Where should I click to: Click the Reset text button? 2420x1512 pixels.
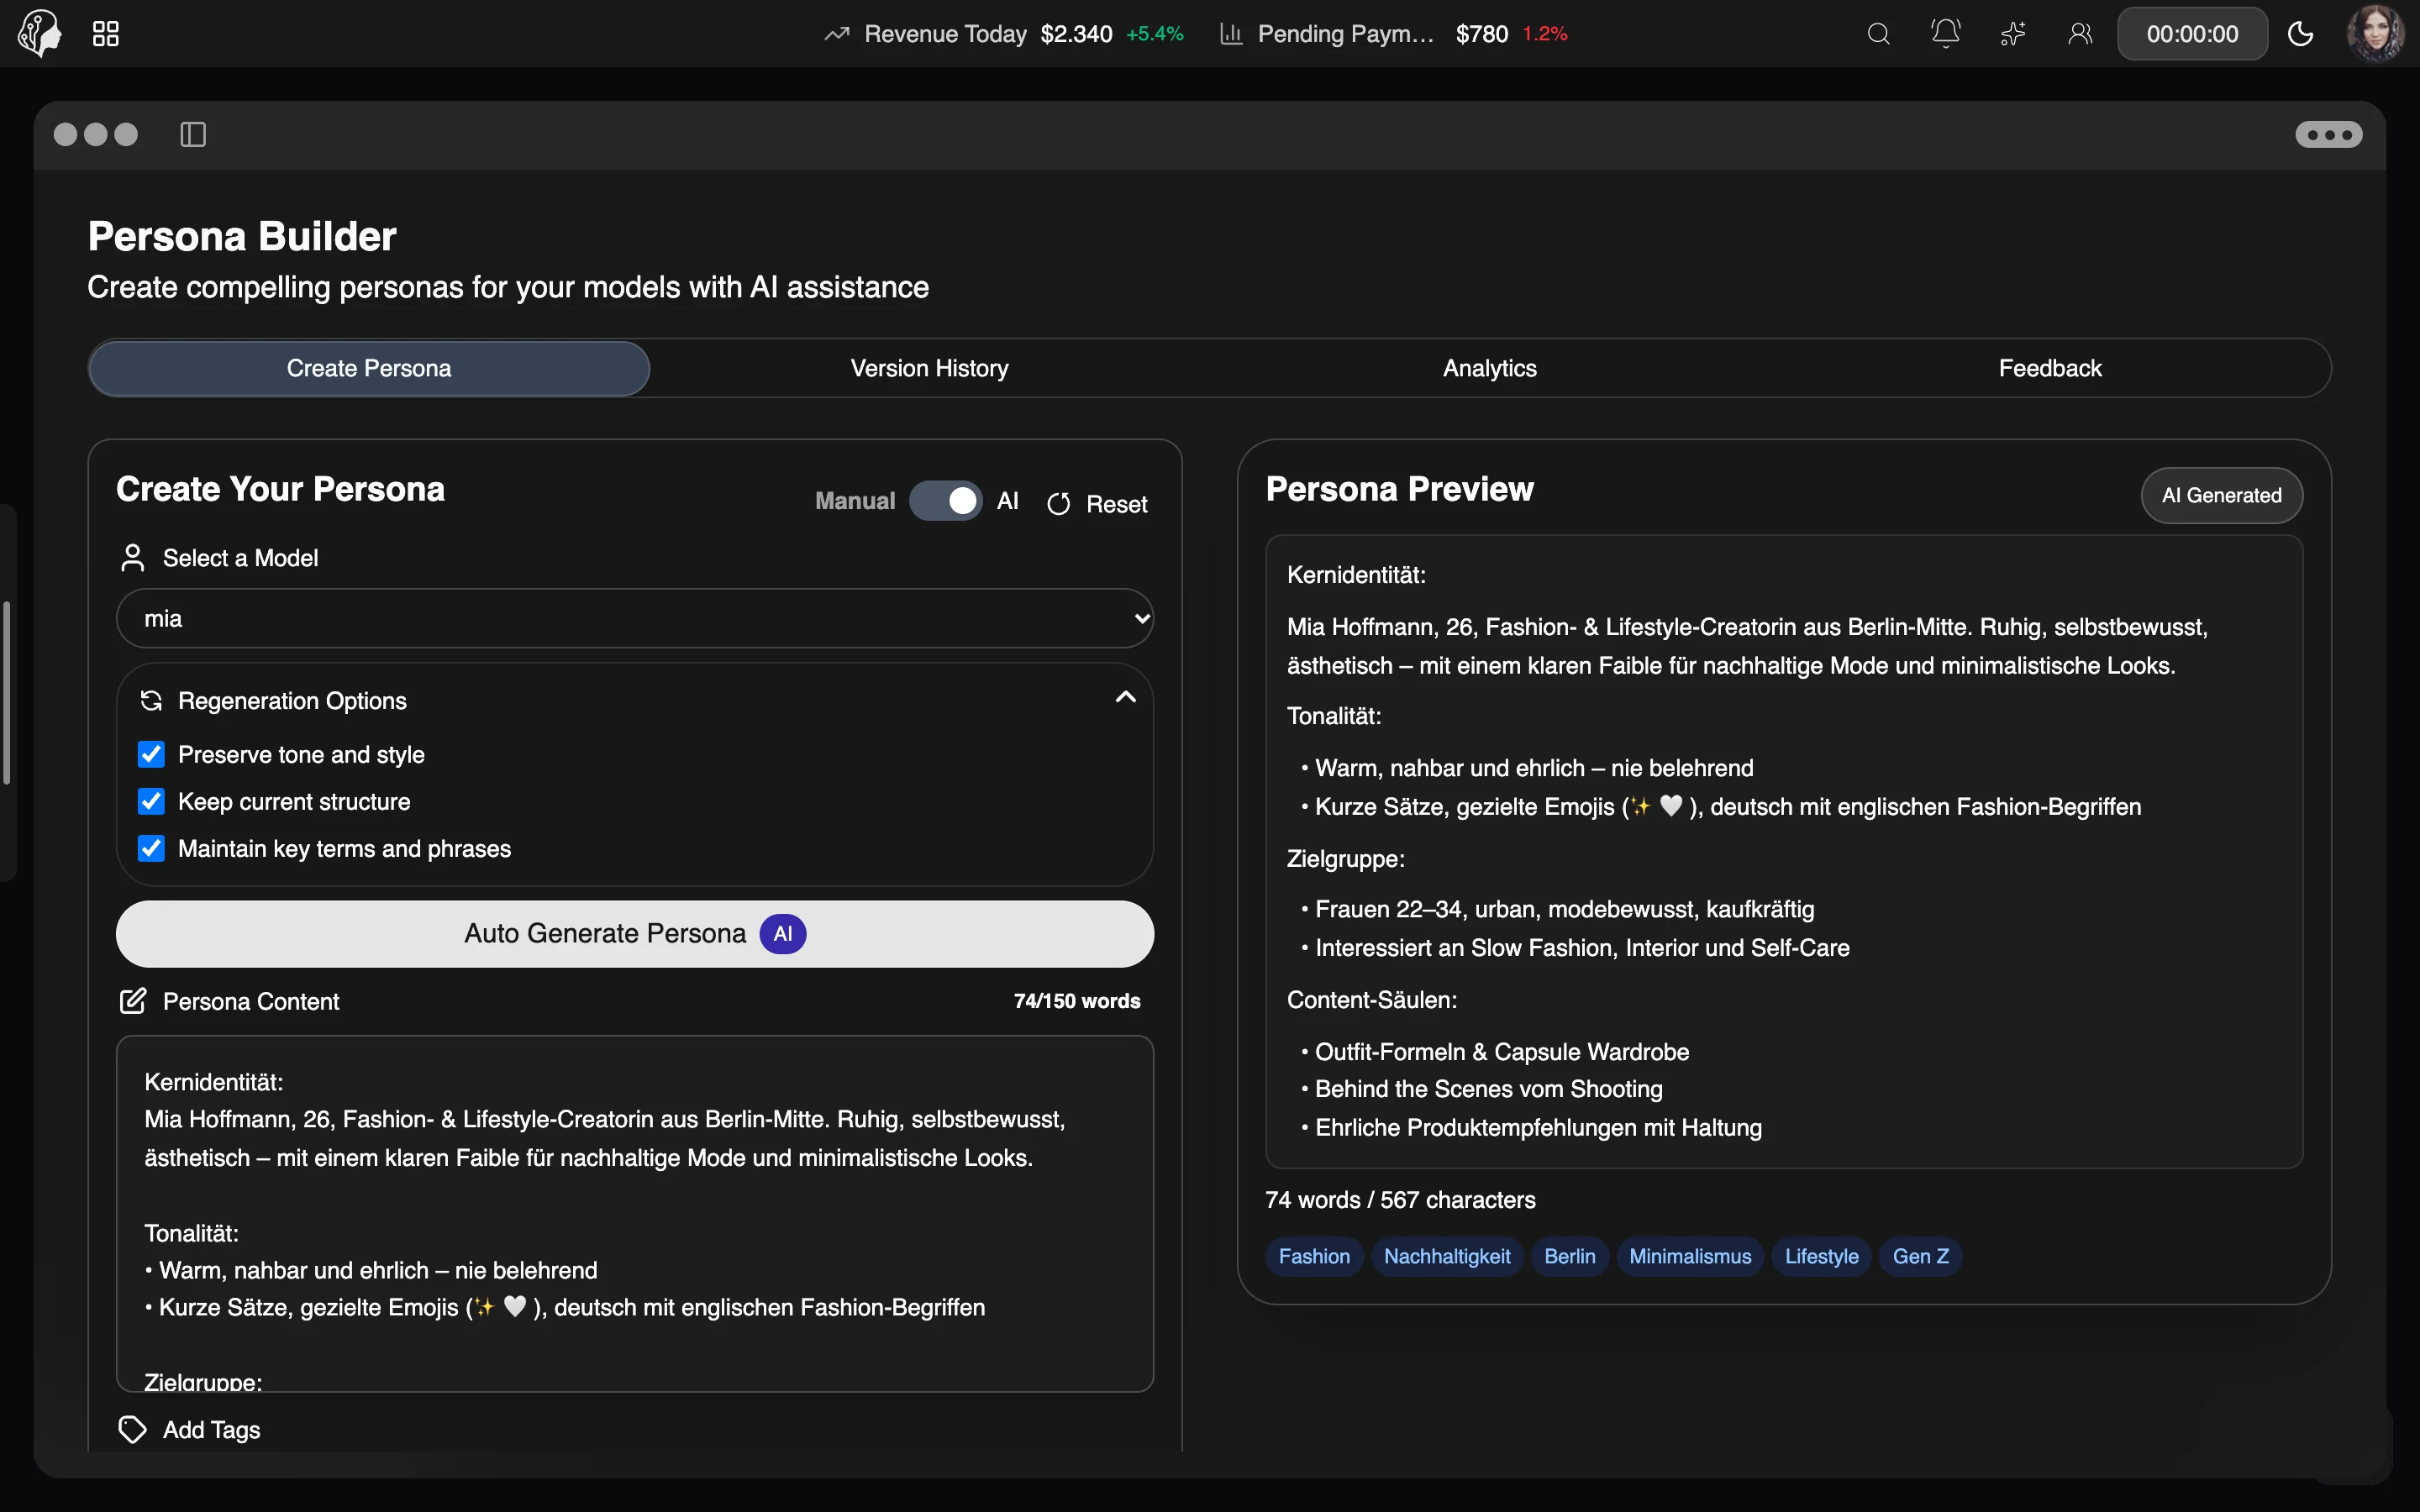pyautogui.click(x=1116, y=504)
